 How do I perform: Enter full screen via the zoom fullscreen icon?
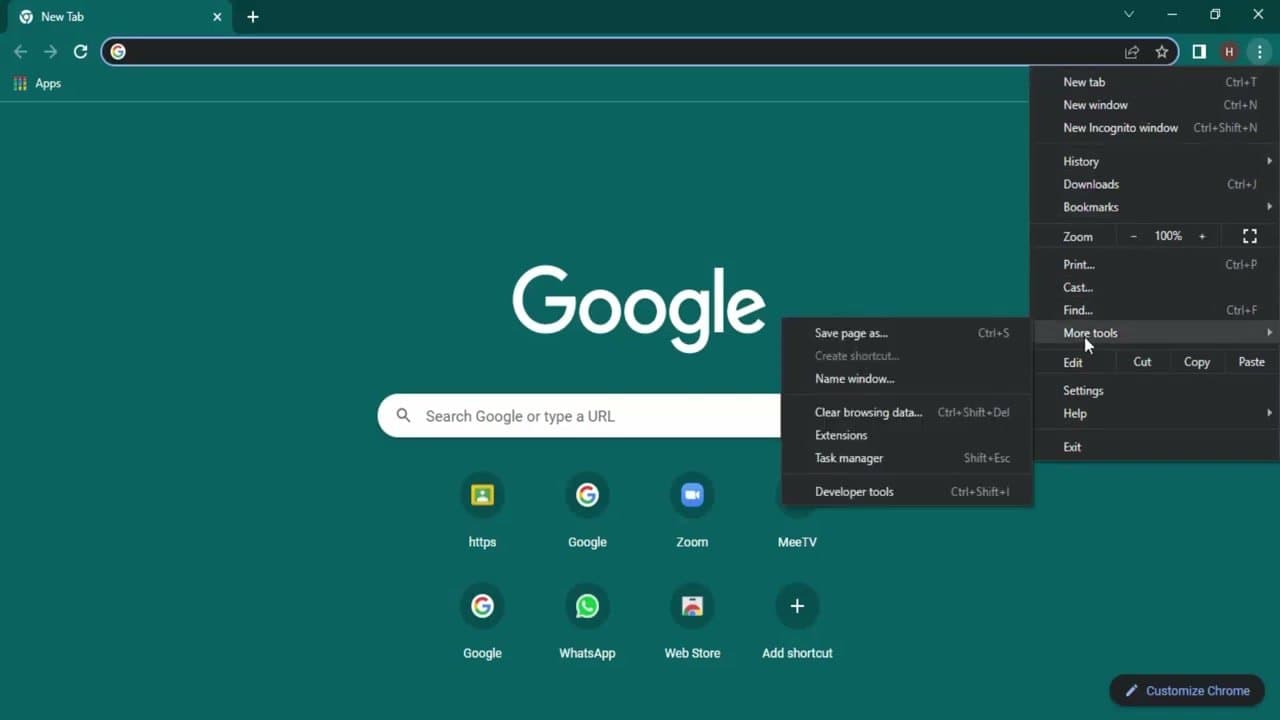click(x=1249, y=236)
